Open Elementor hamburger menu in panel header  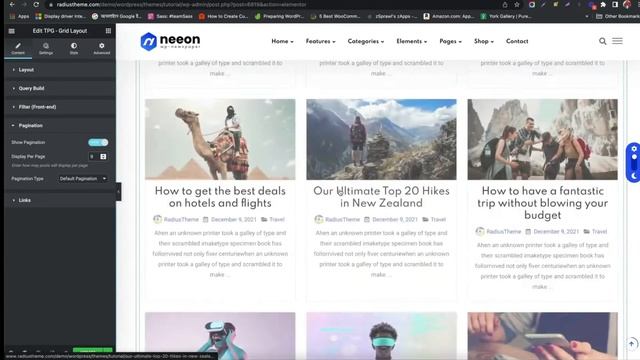pyautogui.click(x=11, y=31)
